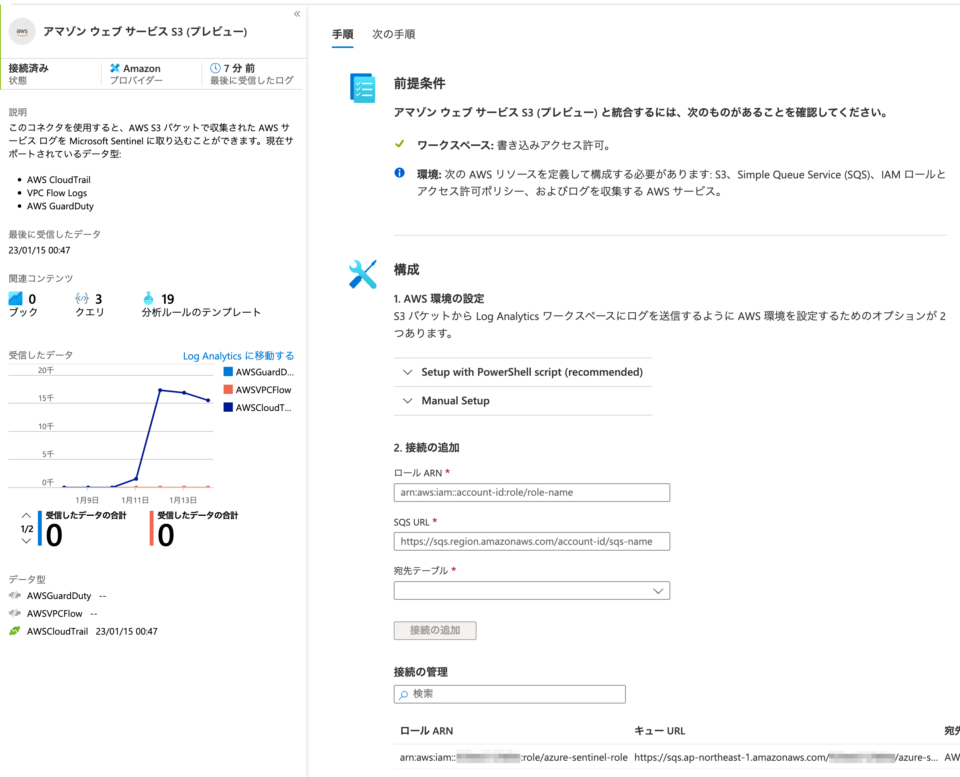Select the クエリ icon in related content

click(79, 298)
